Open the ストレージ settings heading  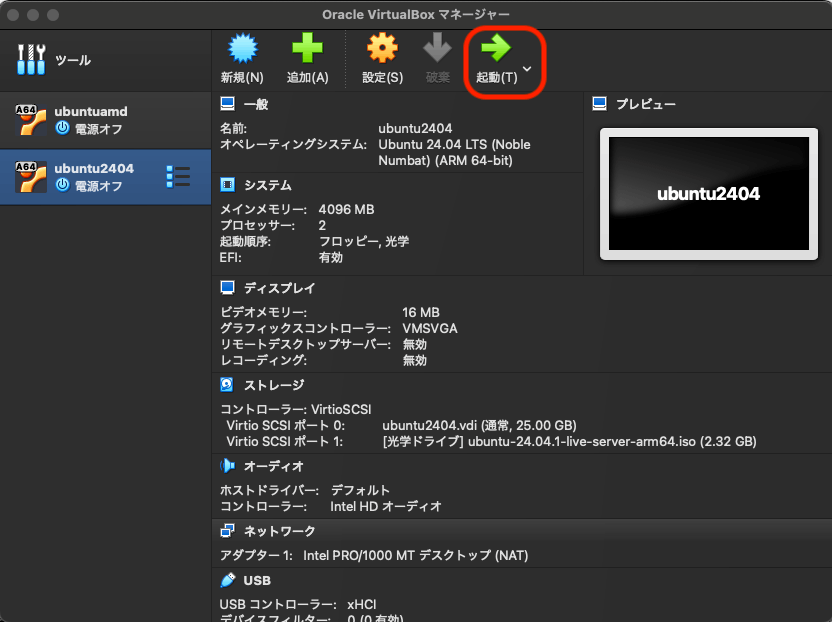[274, 385]
